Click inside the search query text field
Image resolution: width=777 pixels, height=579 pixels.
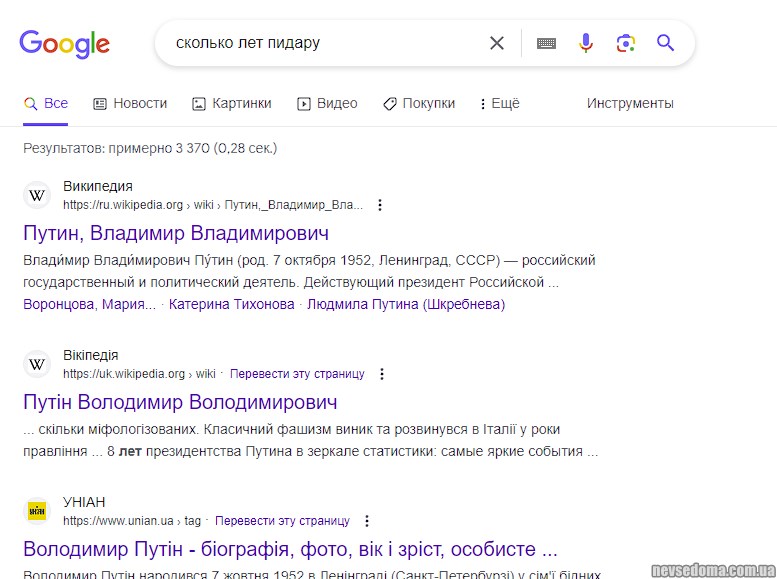[320, 43]
